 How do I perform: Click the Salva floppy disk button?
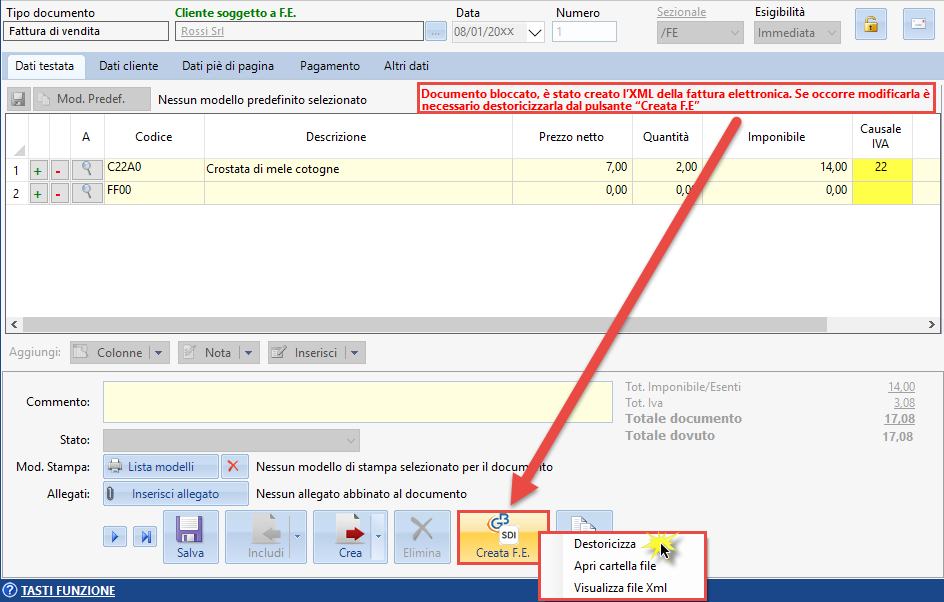(x=190, y=537)
